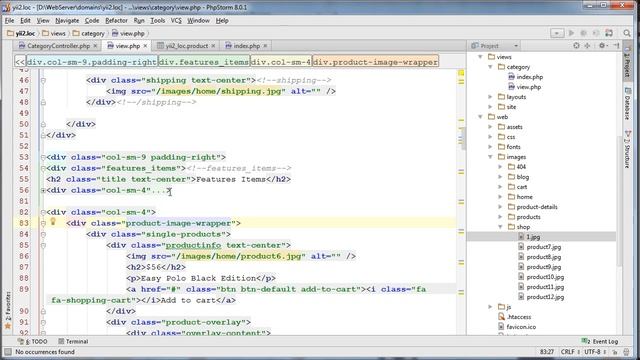Click div.product-image-wrapper breadcrumb

pos(376,62)
